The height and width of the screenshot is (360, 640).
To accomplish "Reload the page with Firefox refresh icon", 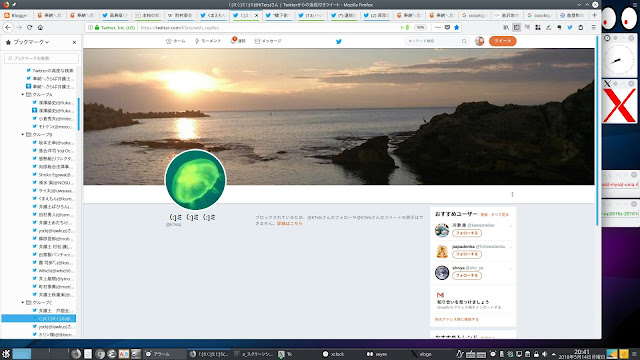I will [x=29, y=27].
